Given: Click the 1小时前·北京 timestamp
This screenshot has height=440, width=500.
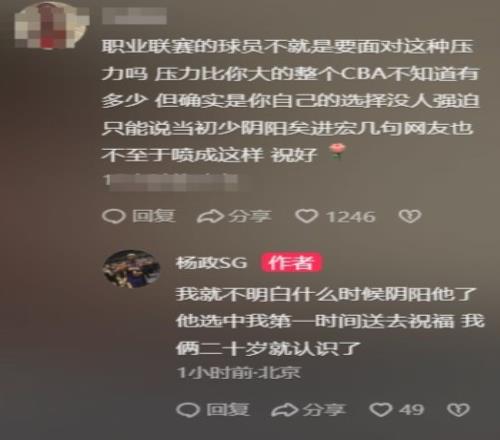Looking at the screenshot, I should tap(239, 372).
